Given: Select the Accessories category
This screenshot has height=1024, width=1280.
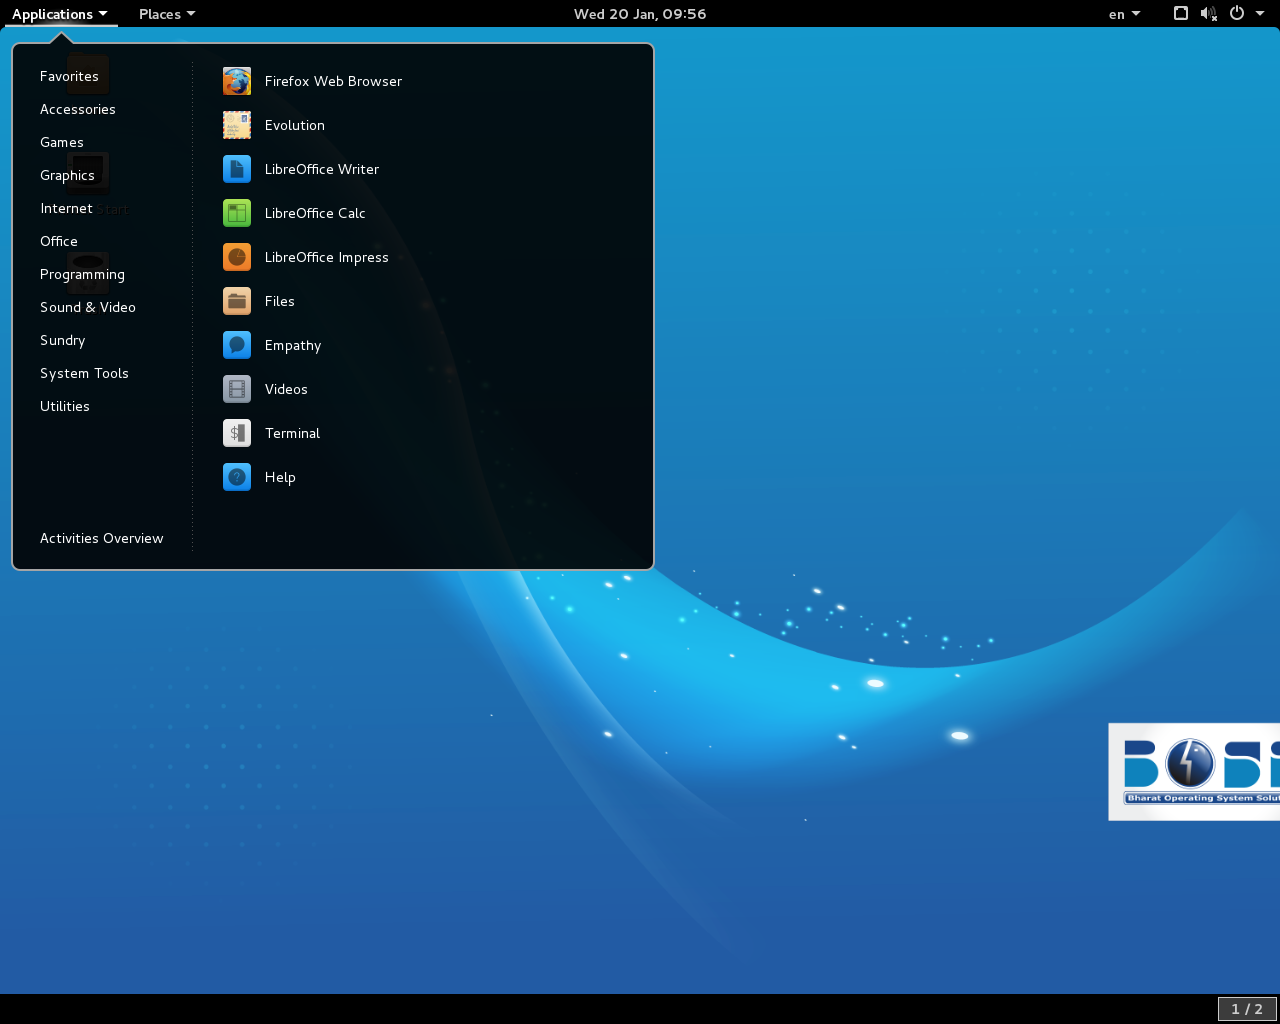Looking at the screenshot, I should pyautogui.click(x=78, y=109).
